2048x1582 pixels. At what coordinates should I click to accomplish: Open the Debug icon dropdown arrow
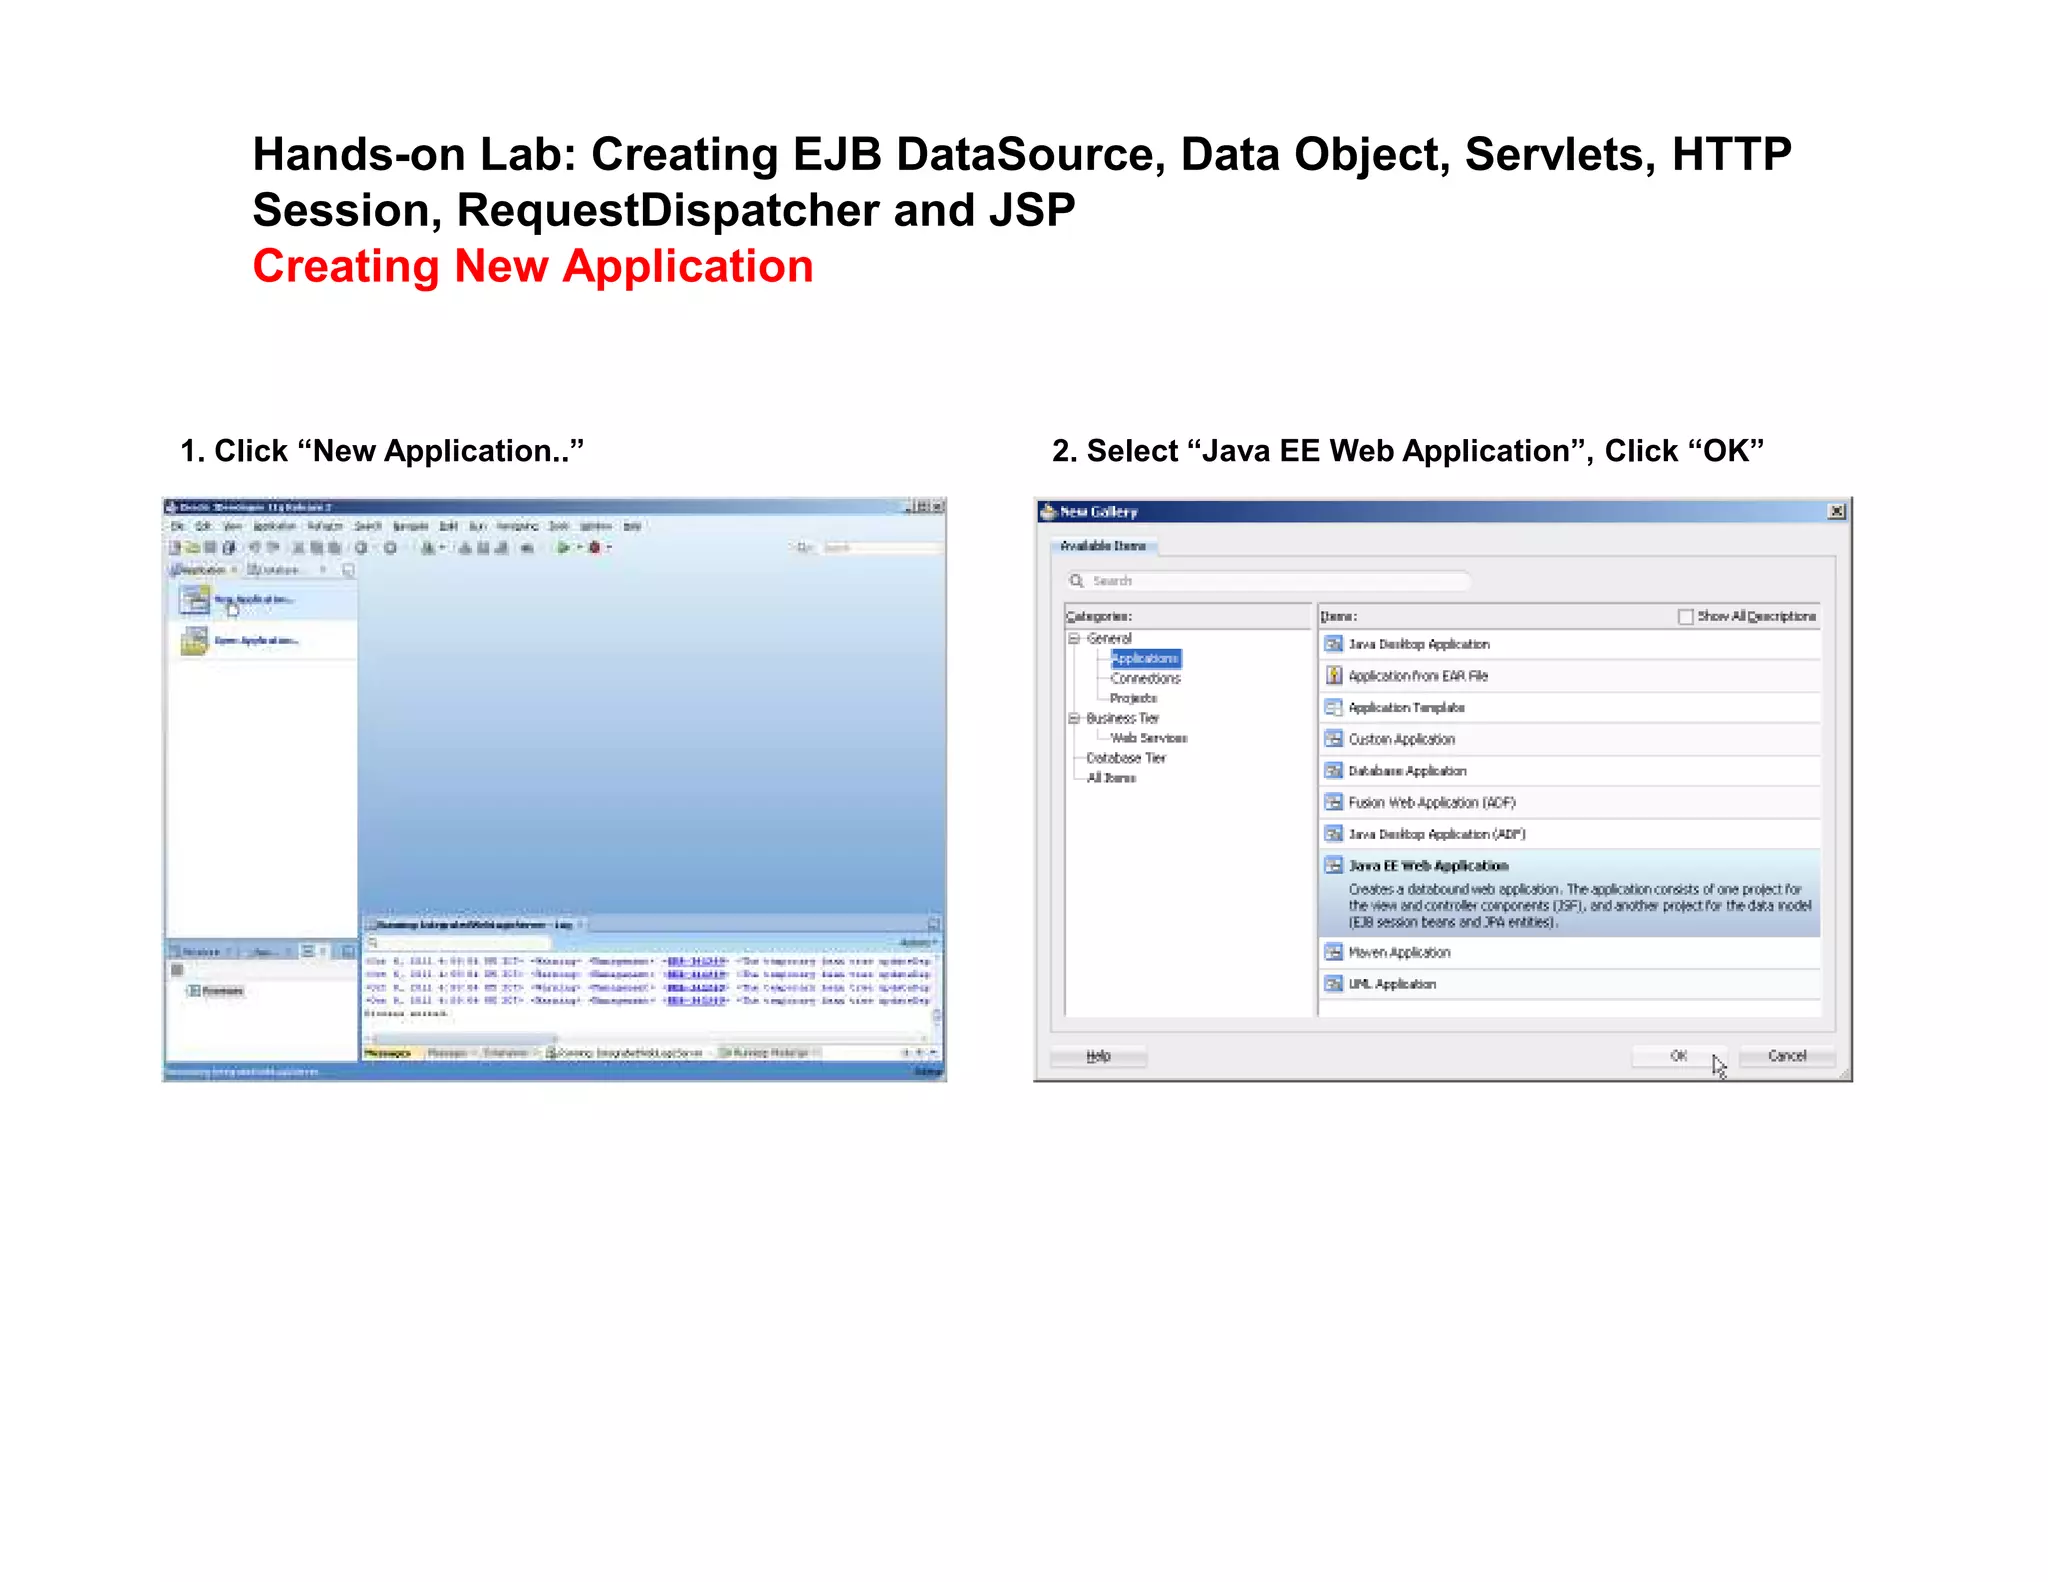point(609,547)
